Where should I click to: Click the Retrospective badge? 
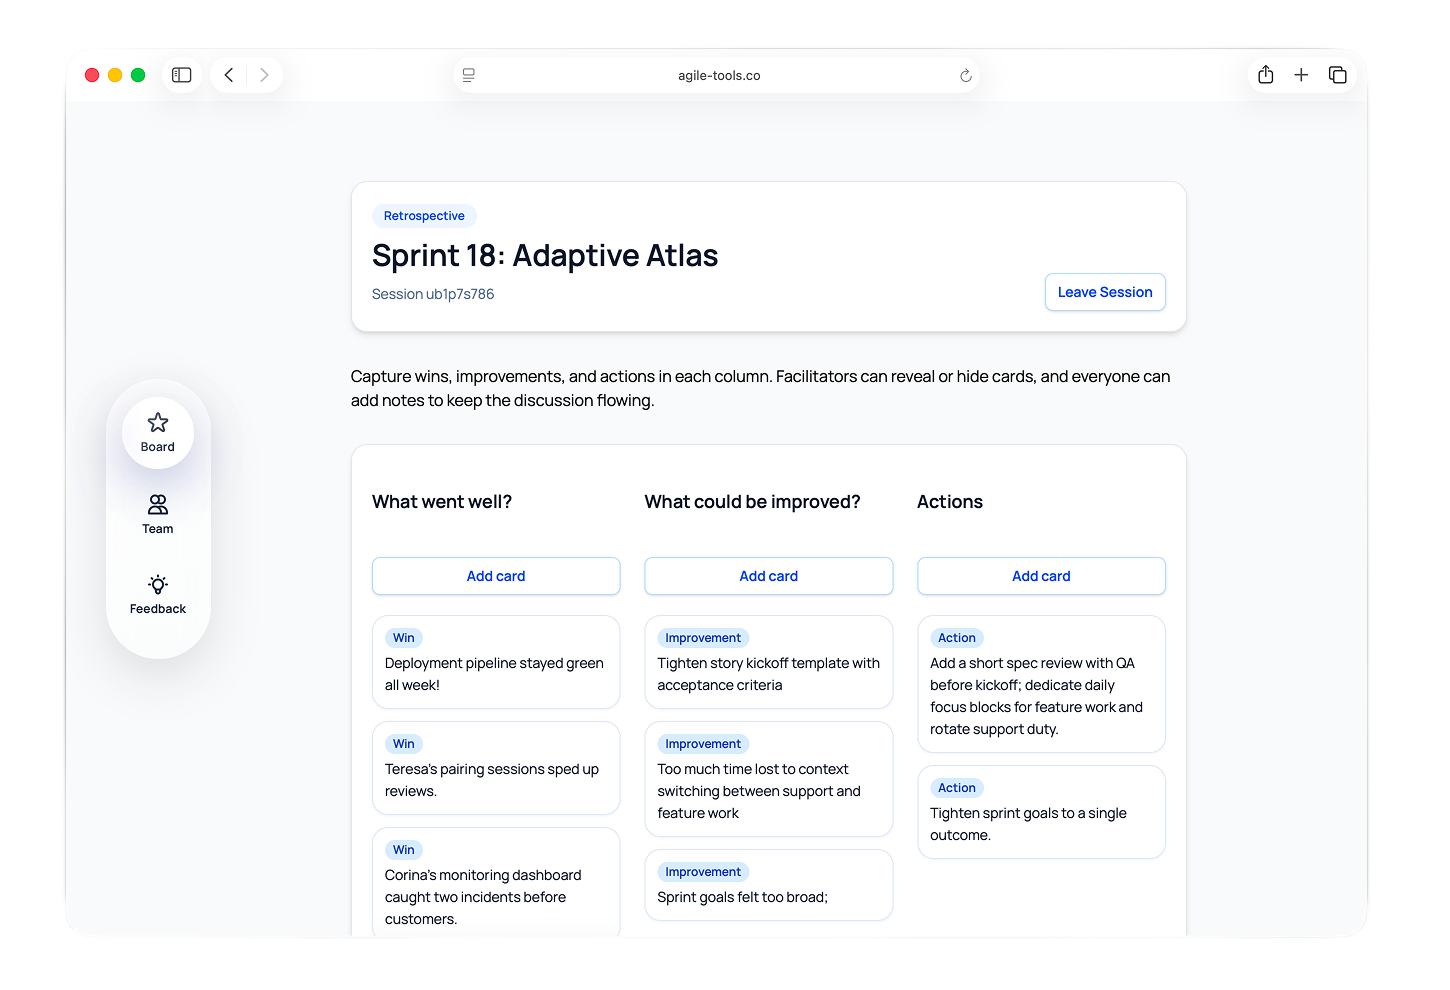(424, 215)
